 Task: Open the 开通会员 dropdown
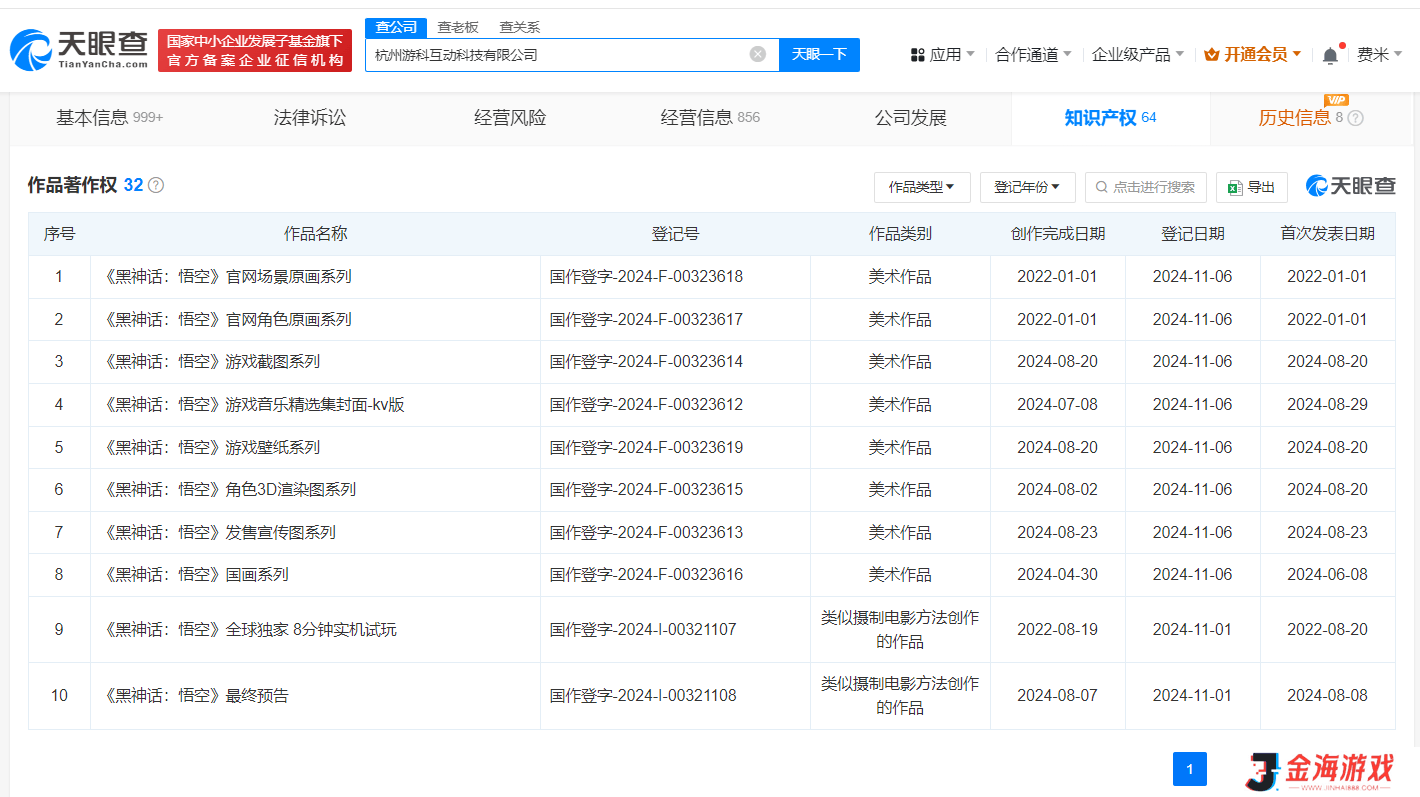[x=1252, y=55]
